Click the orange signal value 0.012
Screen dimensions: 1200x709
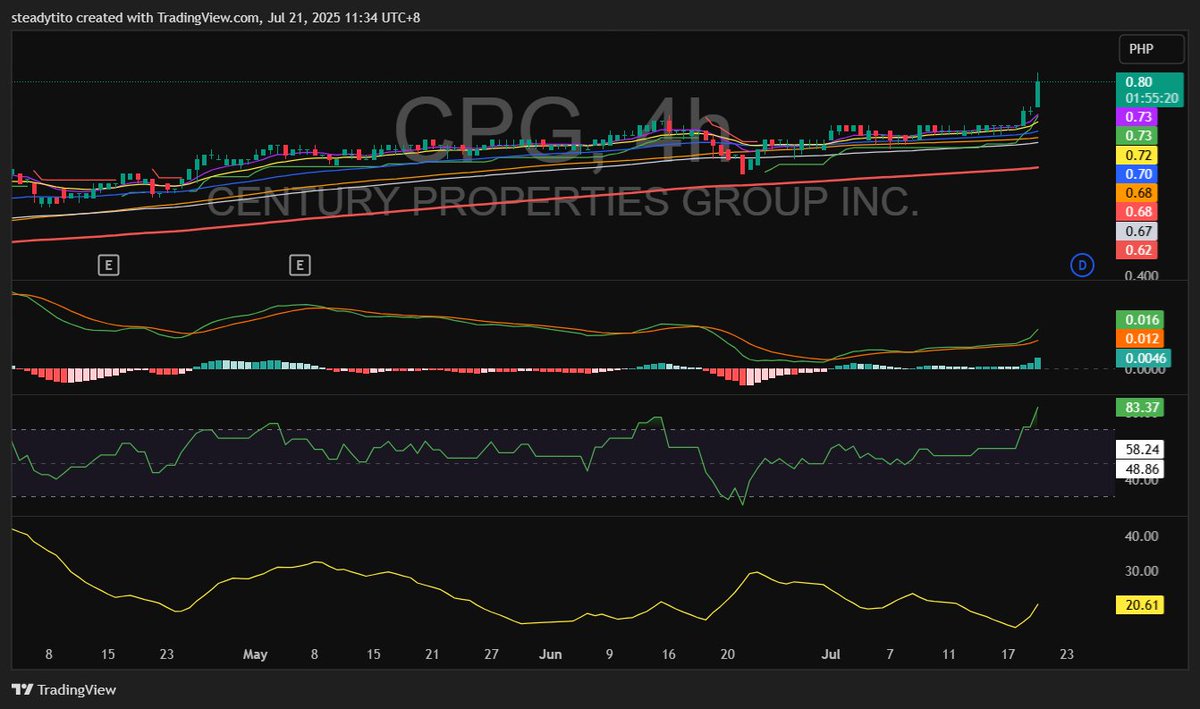pos(1142,339)
